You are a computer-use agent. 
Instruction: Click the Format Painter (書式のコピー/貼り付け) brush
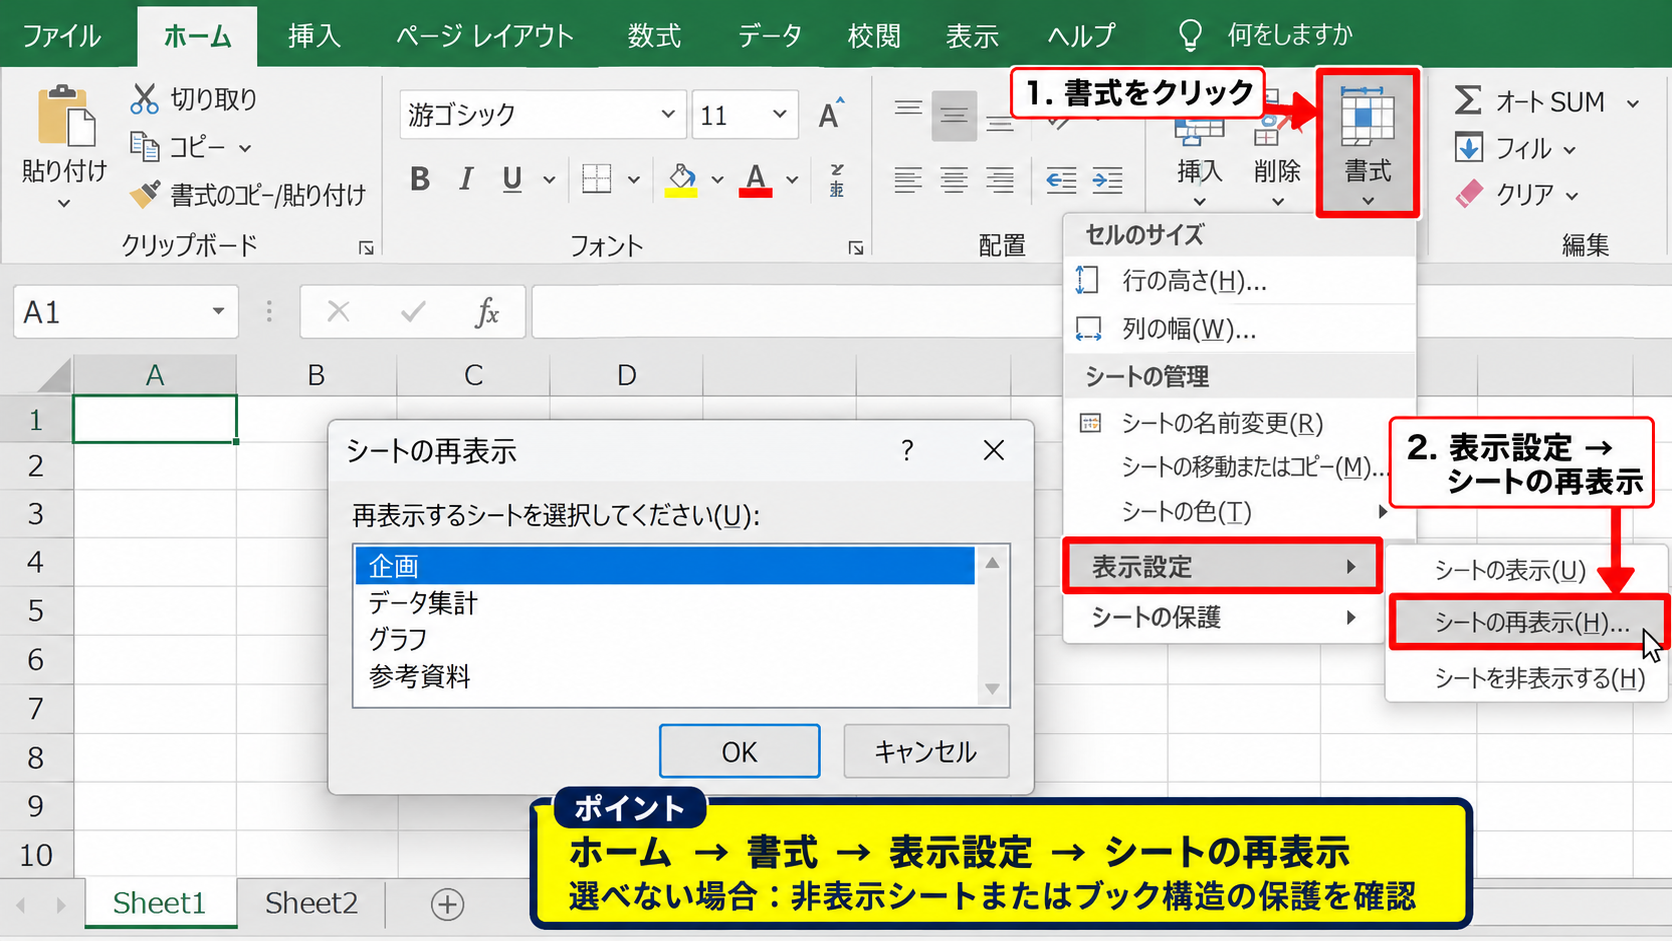(144, 193)
